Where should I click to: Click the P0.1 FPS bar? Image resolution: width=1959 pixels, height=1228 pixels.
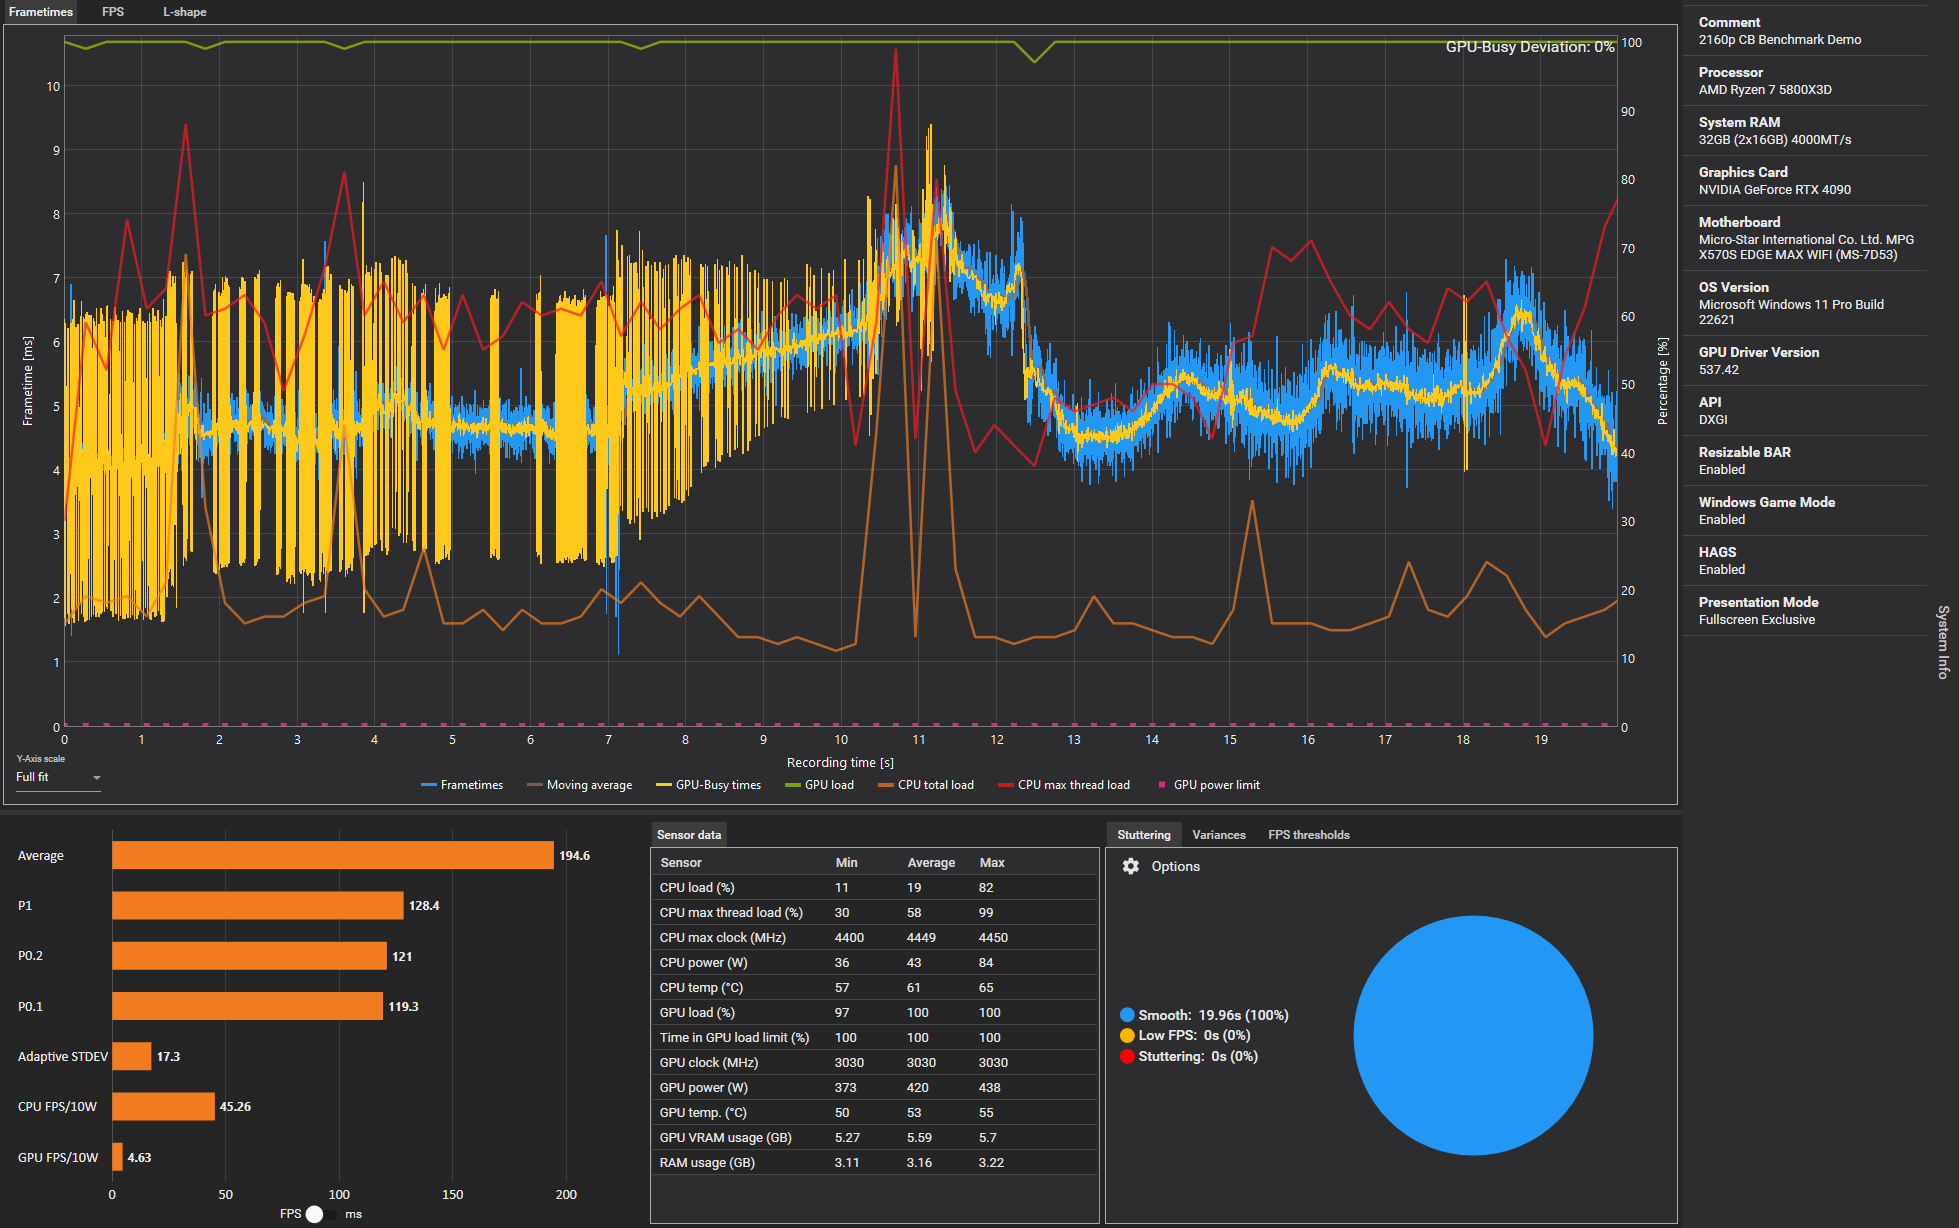247,1006
